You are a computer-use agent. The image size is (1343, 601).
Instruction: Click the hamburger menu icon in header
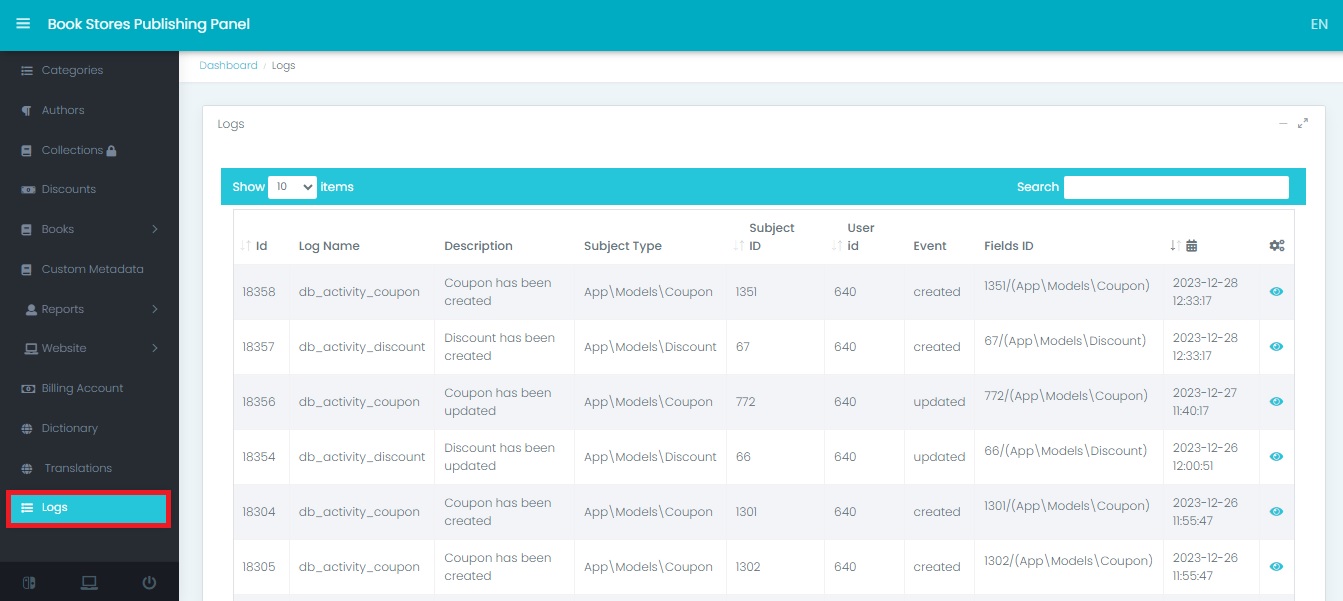[x=23, y=24]
